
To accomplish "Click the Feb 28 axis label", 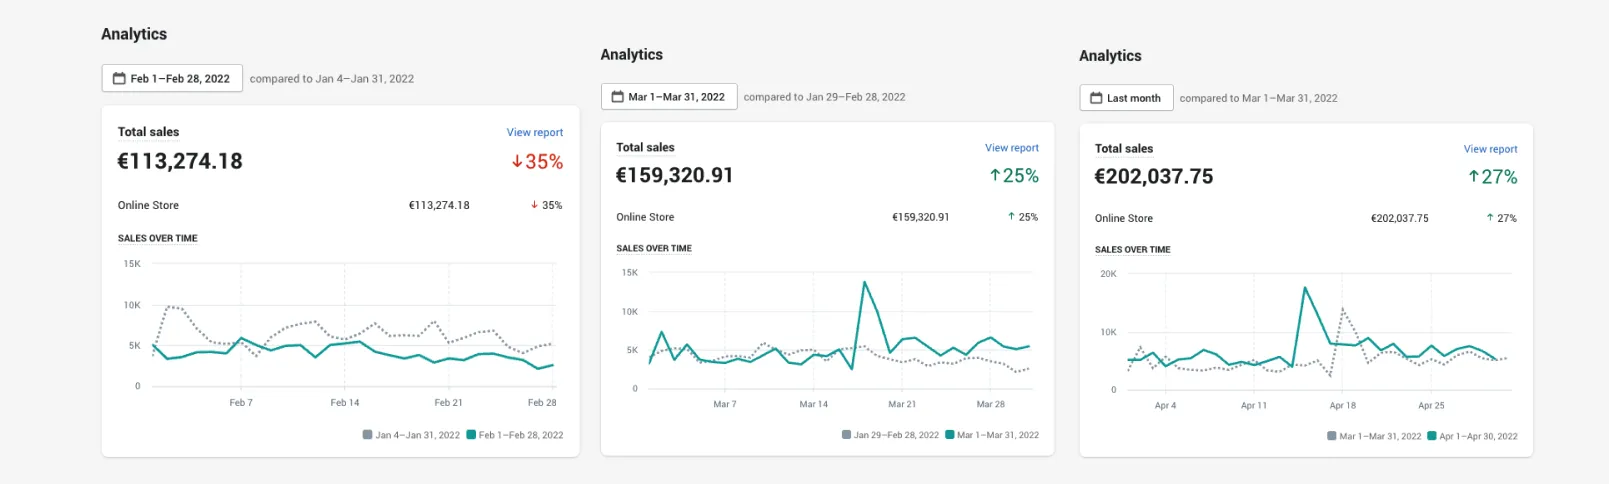I will point(542,403).
